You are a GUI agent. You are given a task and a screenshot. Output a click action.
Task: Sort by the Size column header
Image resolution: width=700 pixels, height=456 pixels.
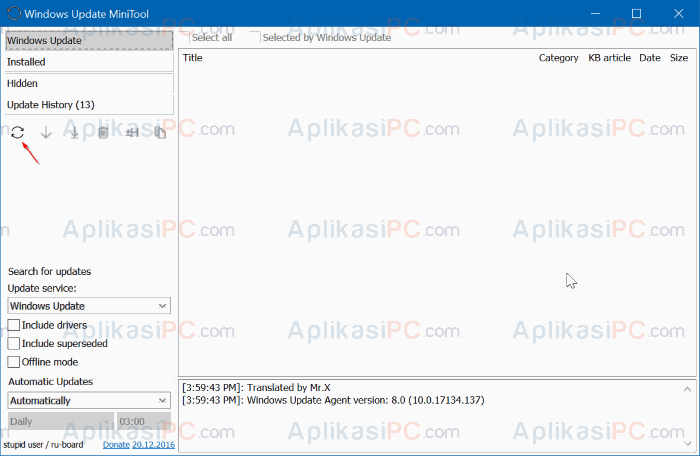(679, 58)
